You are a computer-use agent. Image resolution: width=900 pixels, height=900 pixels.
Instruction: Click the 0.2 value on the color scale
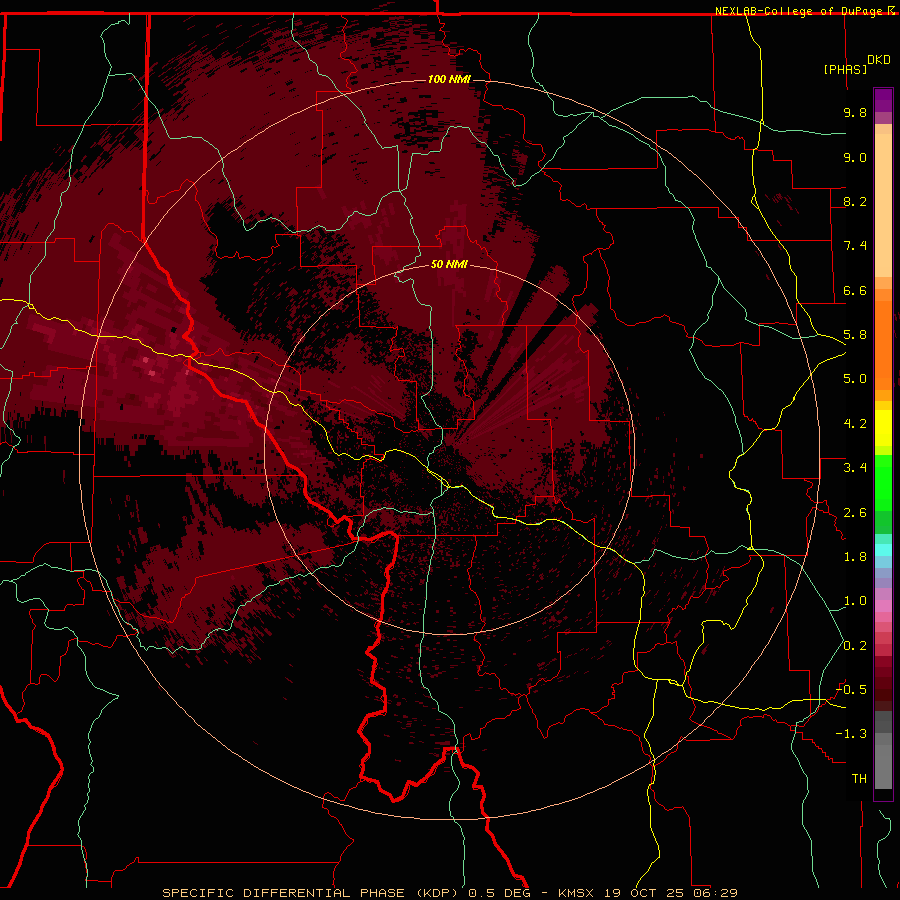click(855, 646)
